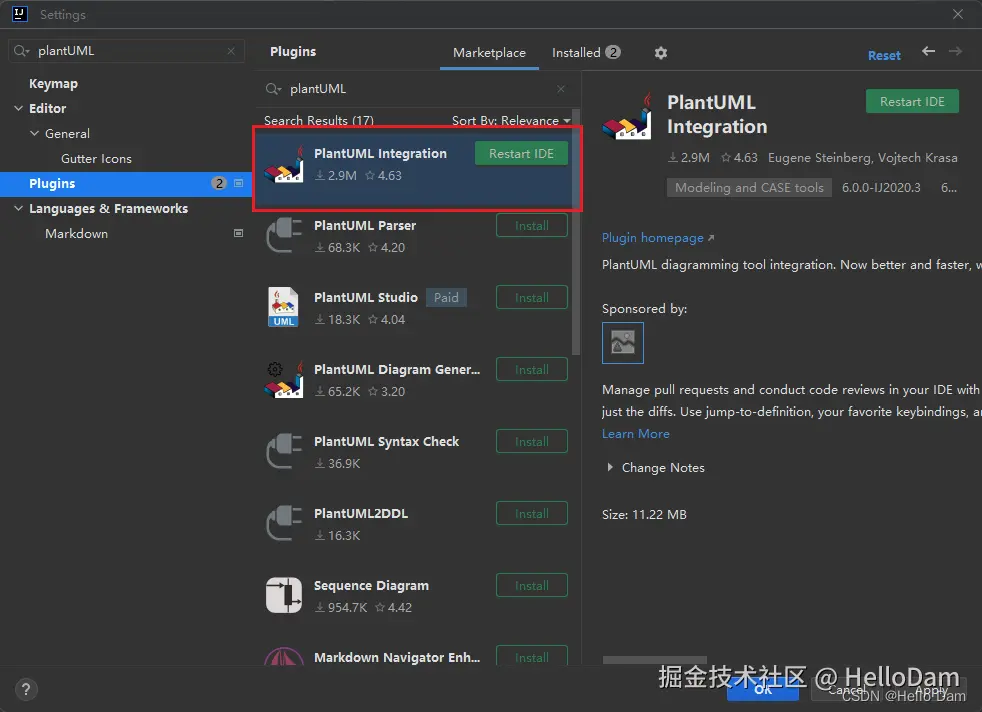Navigate back with the left arrow
This screenshot has width=982, height=712.
[928, 51]
